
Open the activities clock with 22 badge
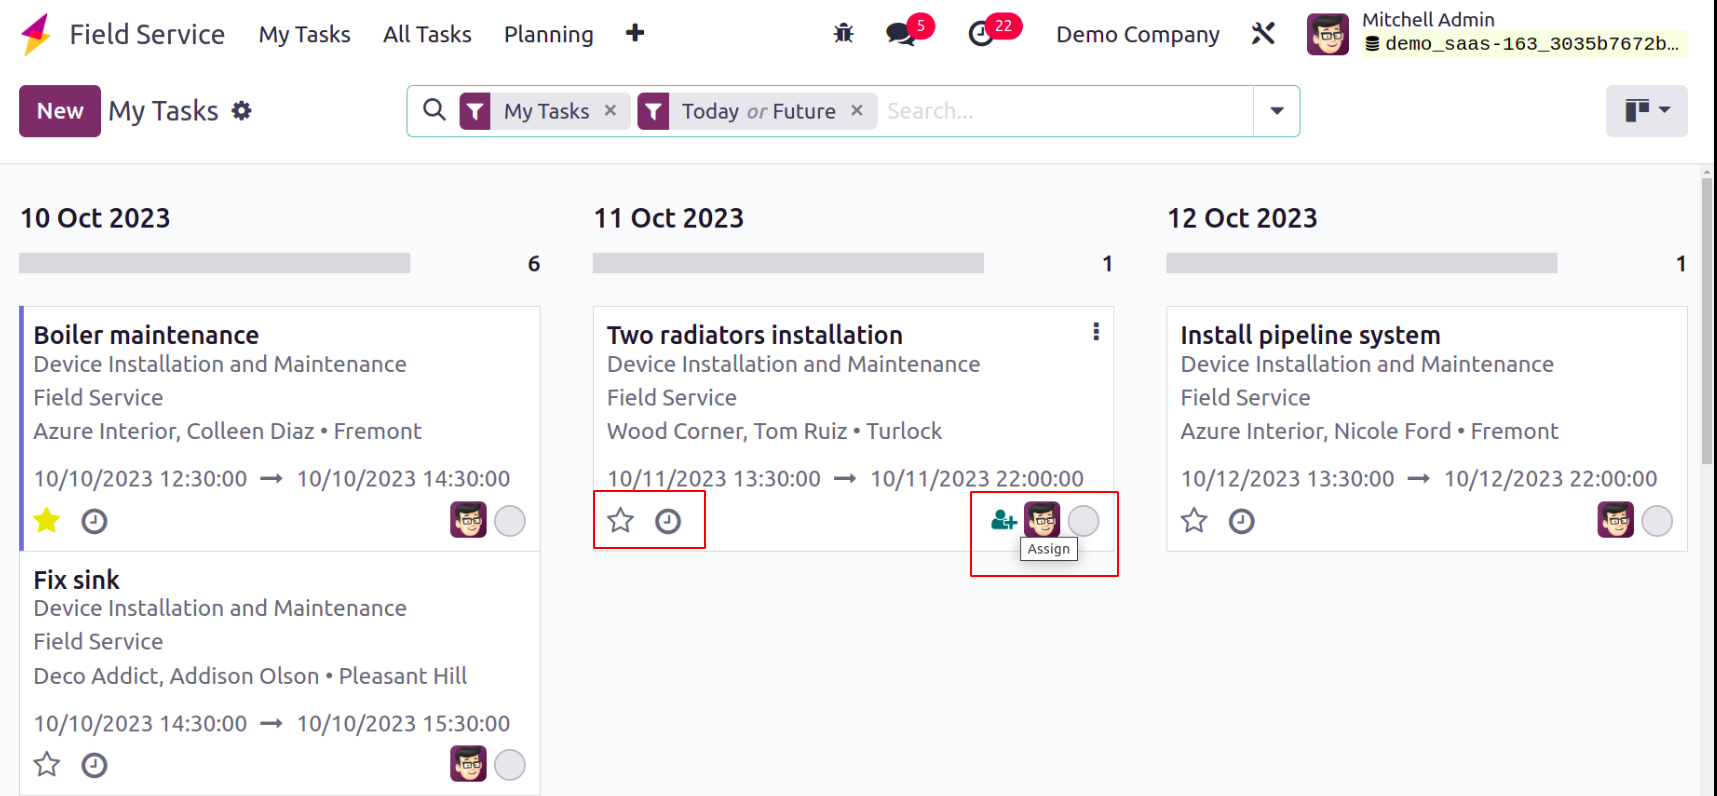pos(981,34)
